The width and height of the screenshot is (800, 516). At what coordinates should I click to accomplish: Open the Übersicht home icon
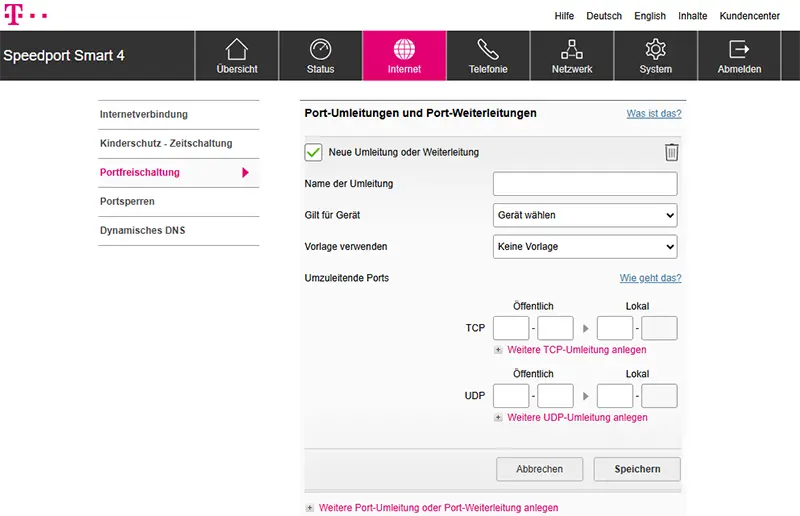tap(236, 50)
